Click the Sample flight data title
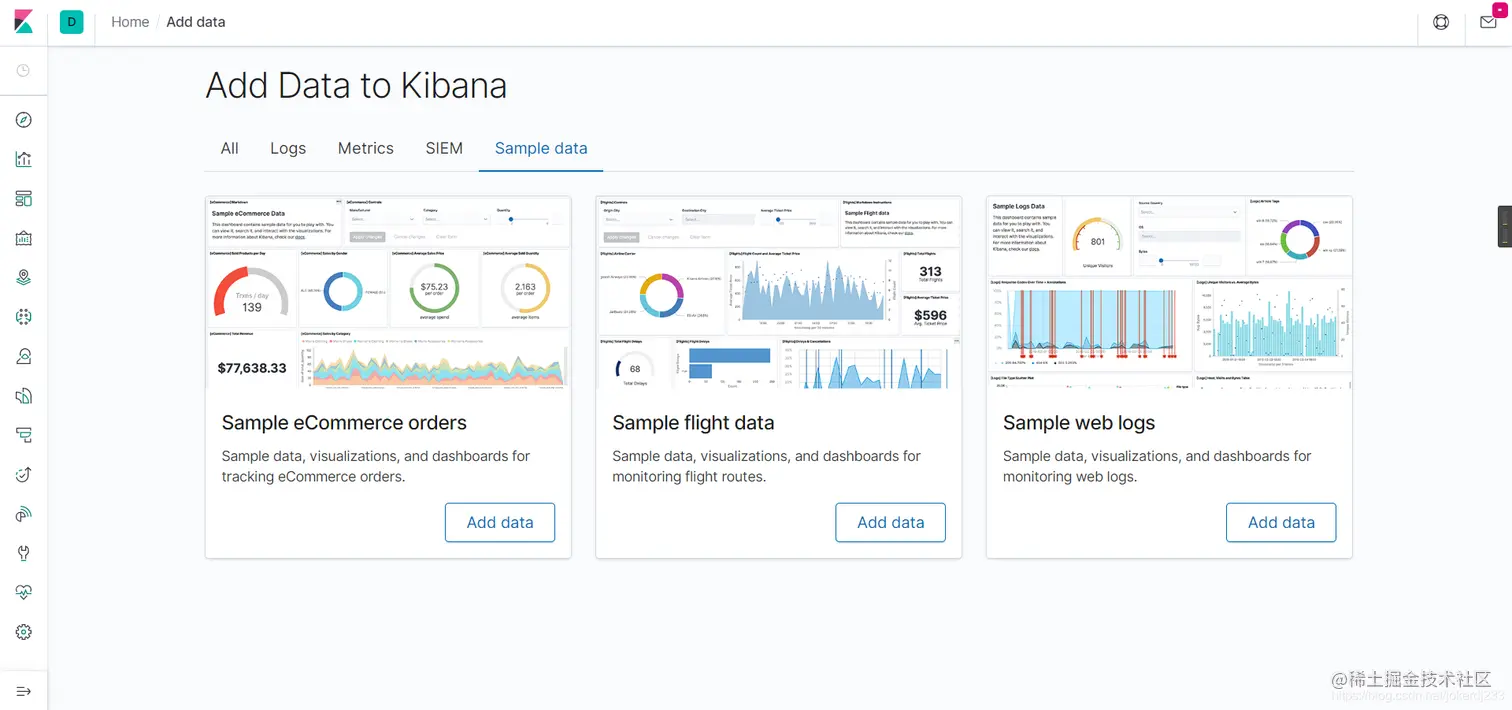 pos(693,423)
